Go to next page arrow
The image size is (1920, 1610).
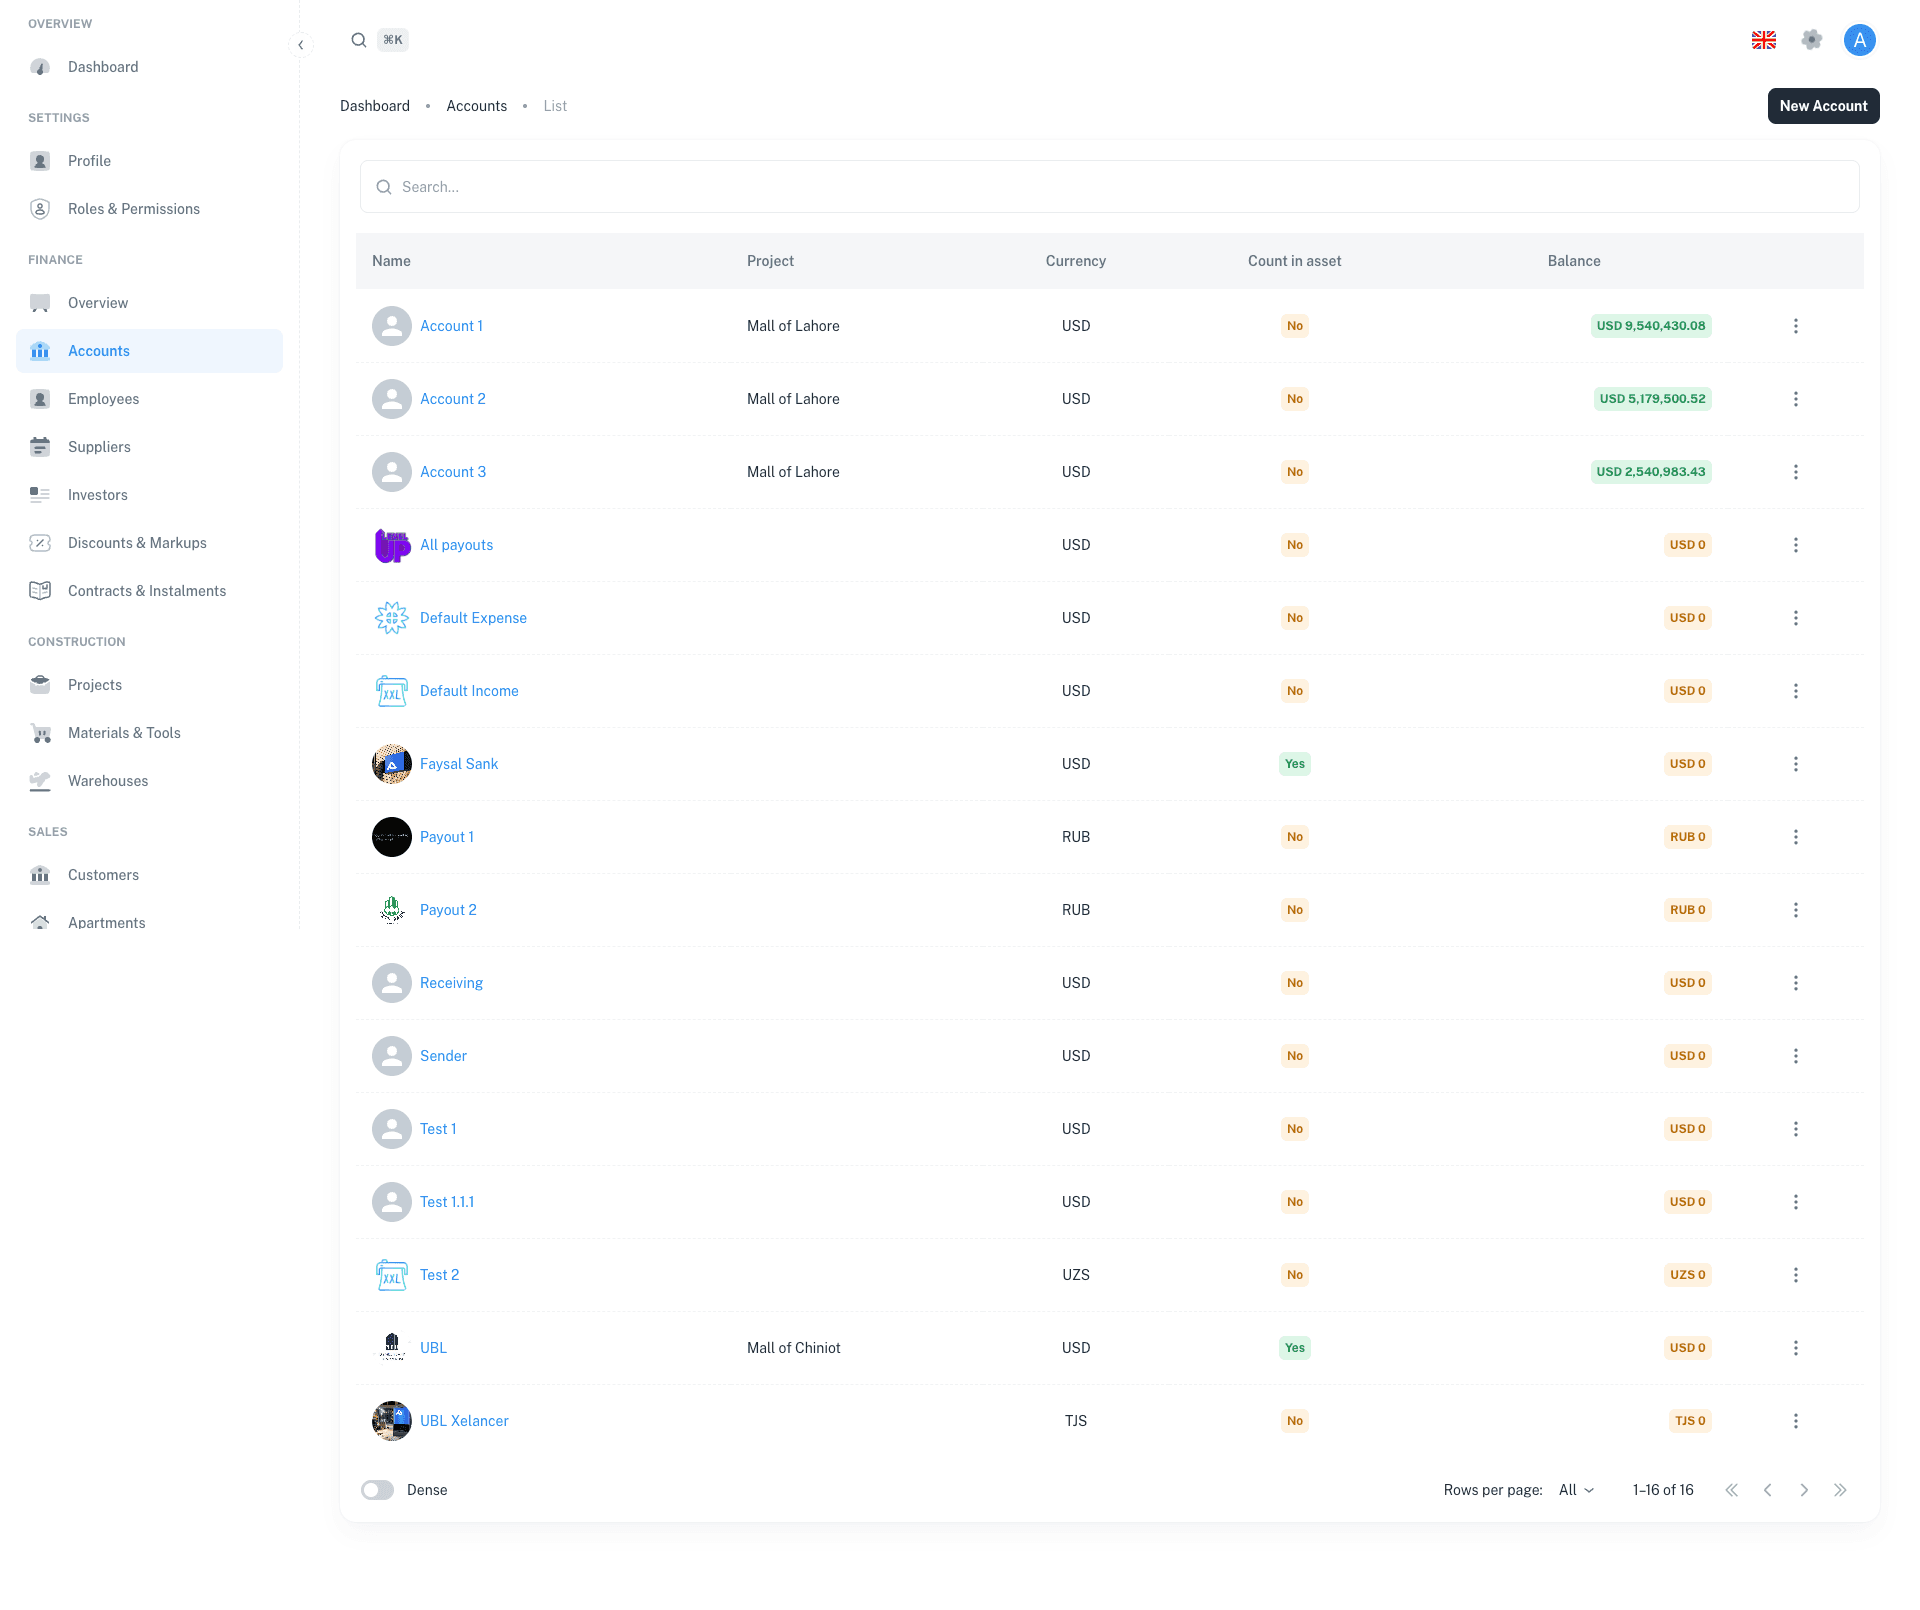1803,1490
